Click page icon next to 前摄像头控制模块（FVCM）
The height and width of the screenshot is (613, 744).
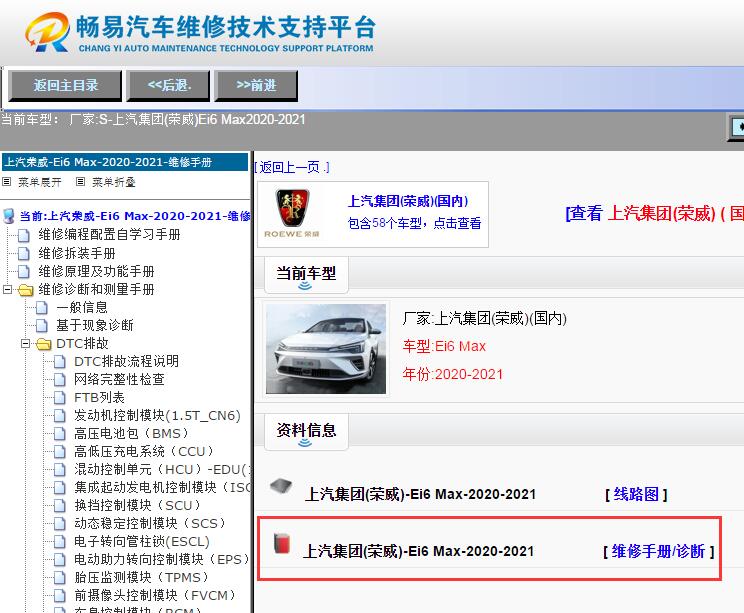(x=60, y=596)
